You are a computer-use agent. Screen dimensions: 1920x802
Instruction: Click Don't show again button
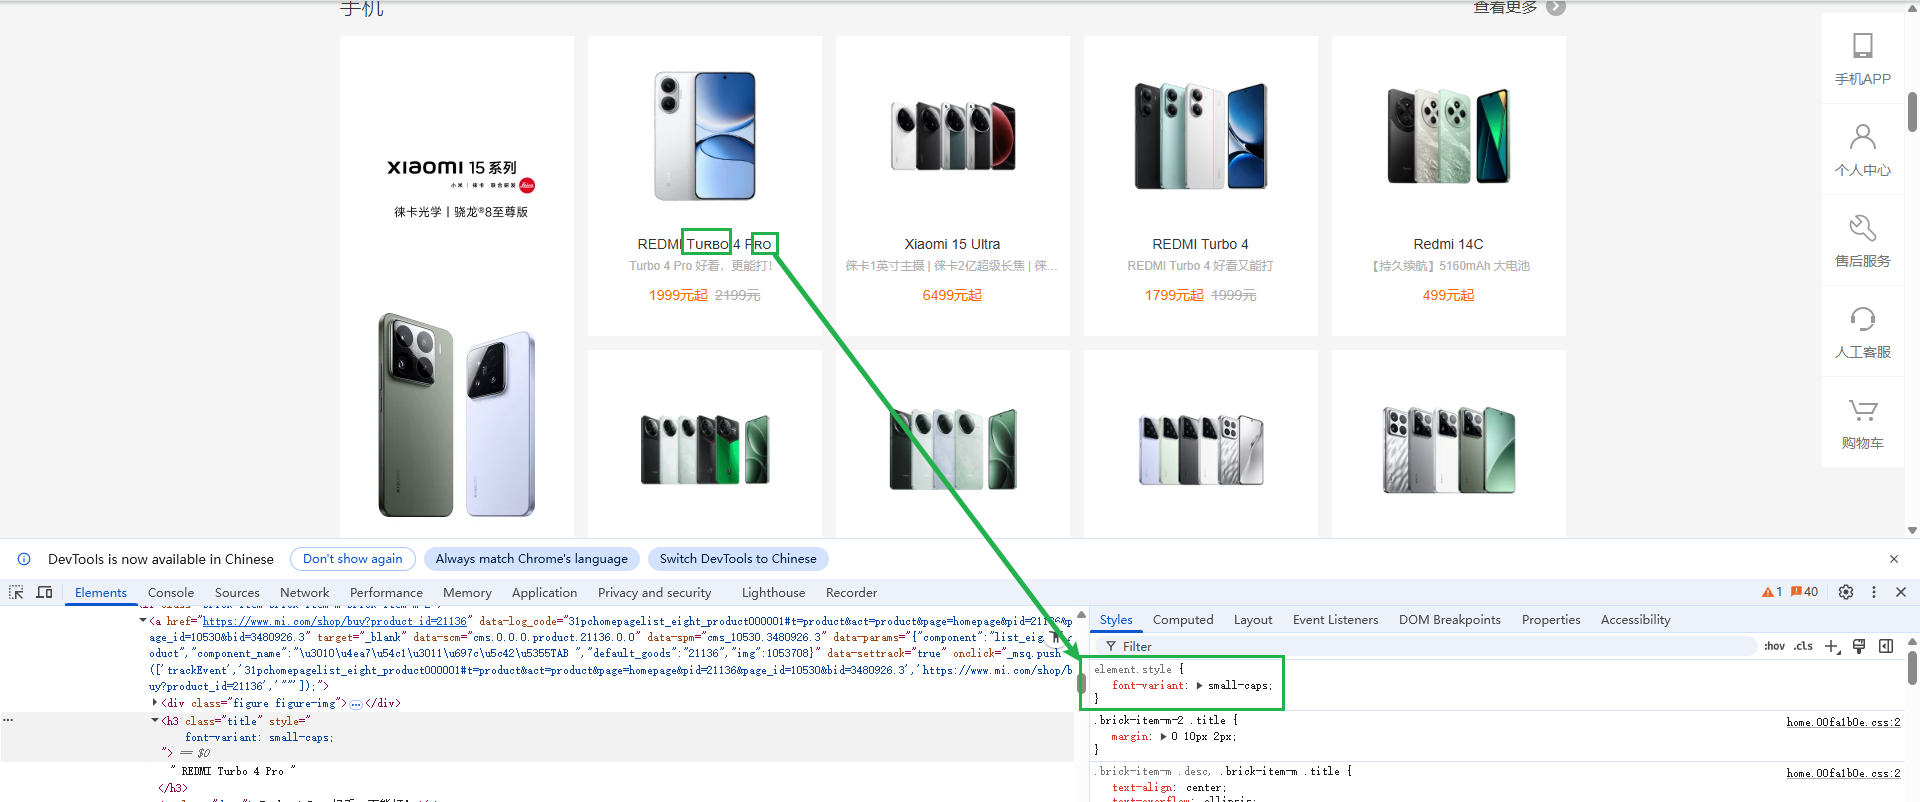353,559
